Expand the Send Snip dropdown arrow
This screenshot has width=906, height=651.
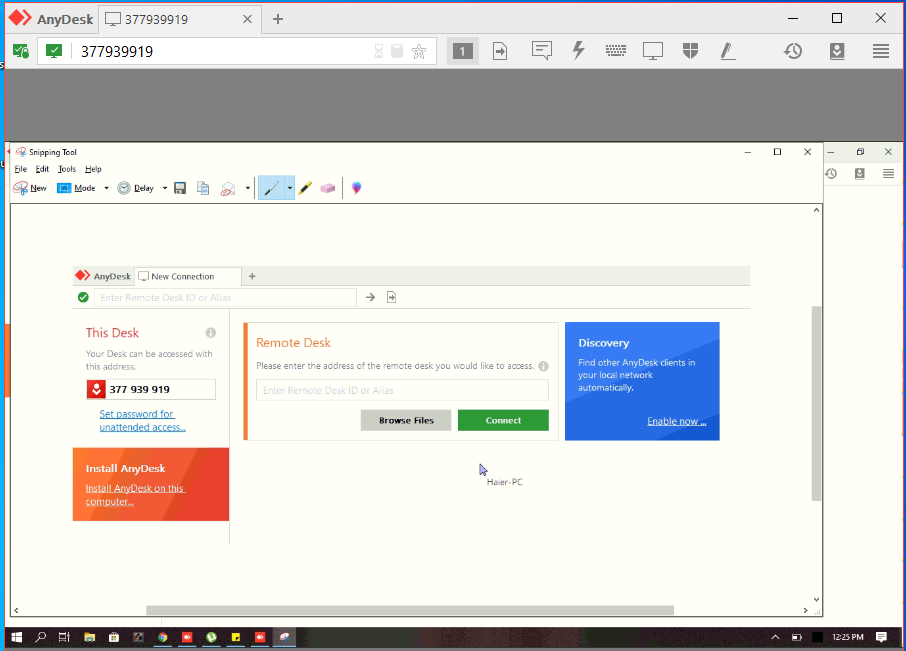248,188
